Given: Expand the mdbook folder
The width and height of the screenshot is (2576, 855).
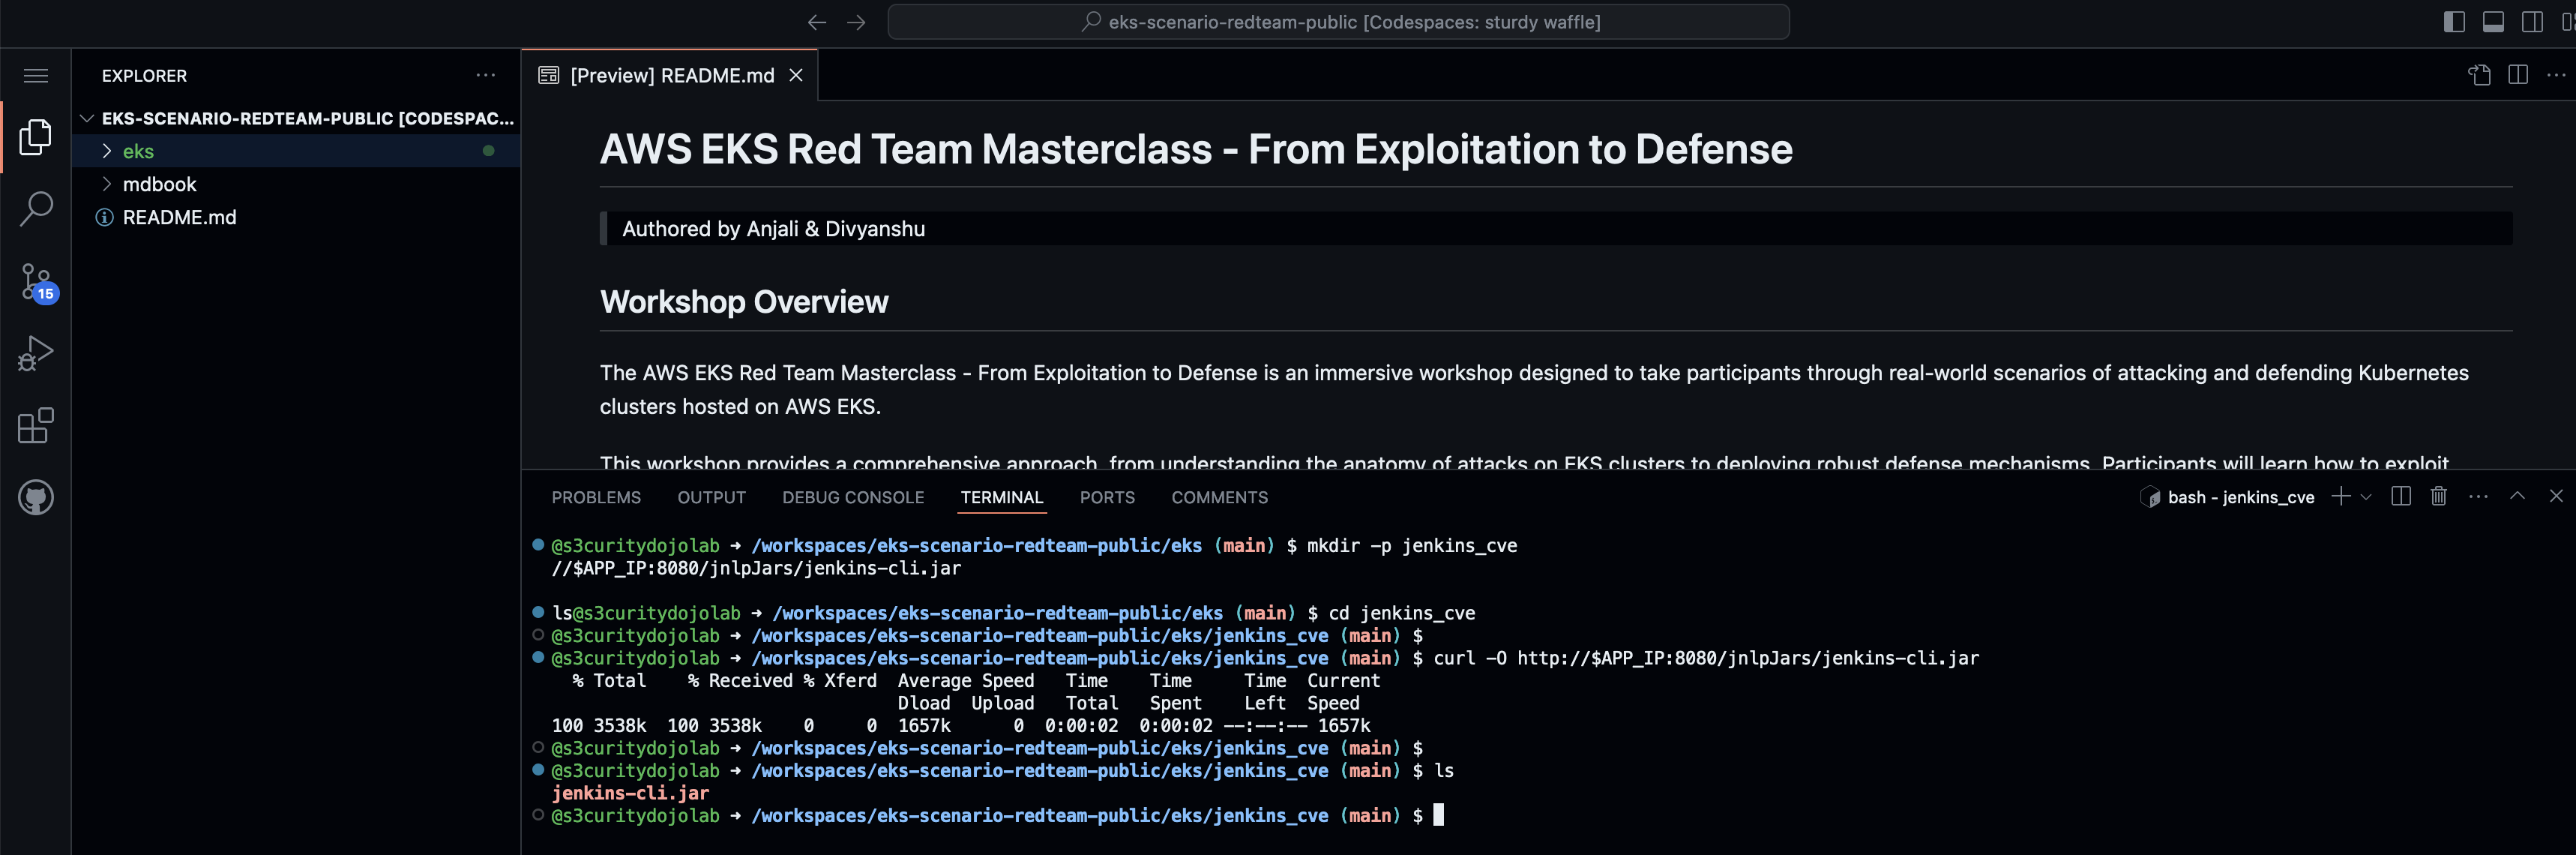Looking at the screenshot, I should (x=159, y=184).
